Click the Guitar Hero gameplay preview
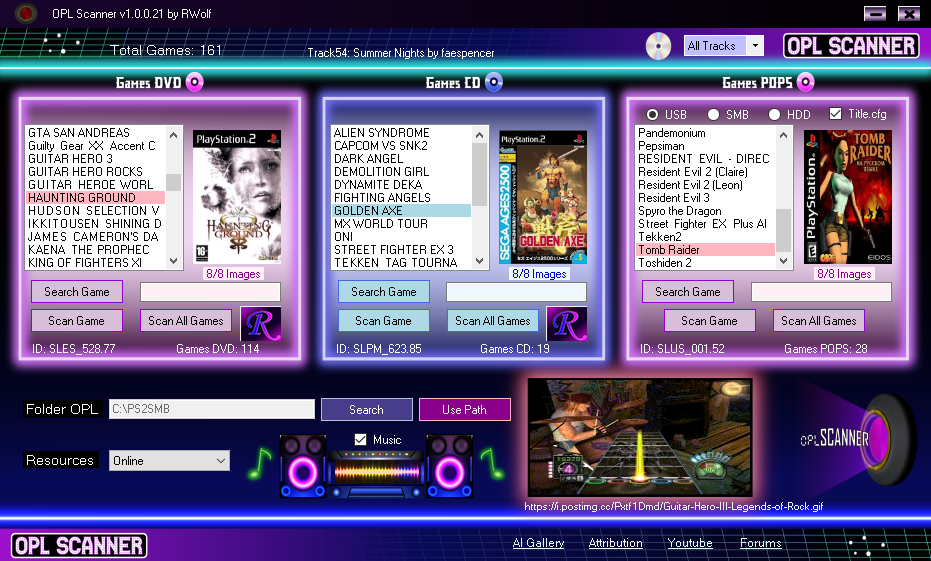931x561 pixels. (640, 438)
